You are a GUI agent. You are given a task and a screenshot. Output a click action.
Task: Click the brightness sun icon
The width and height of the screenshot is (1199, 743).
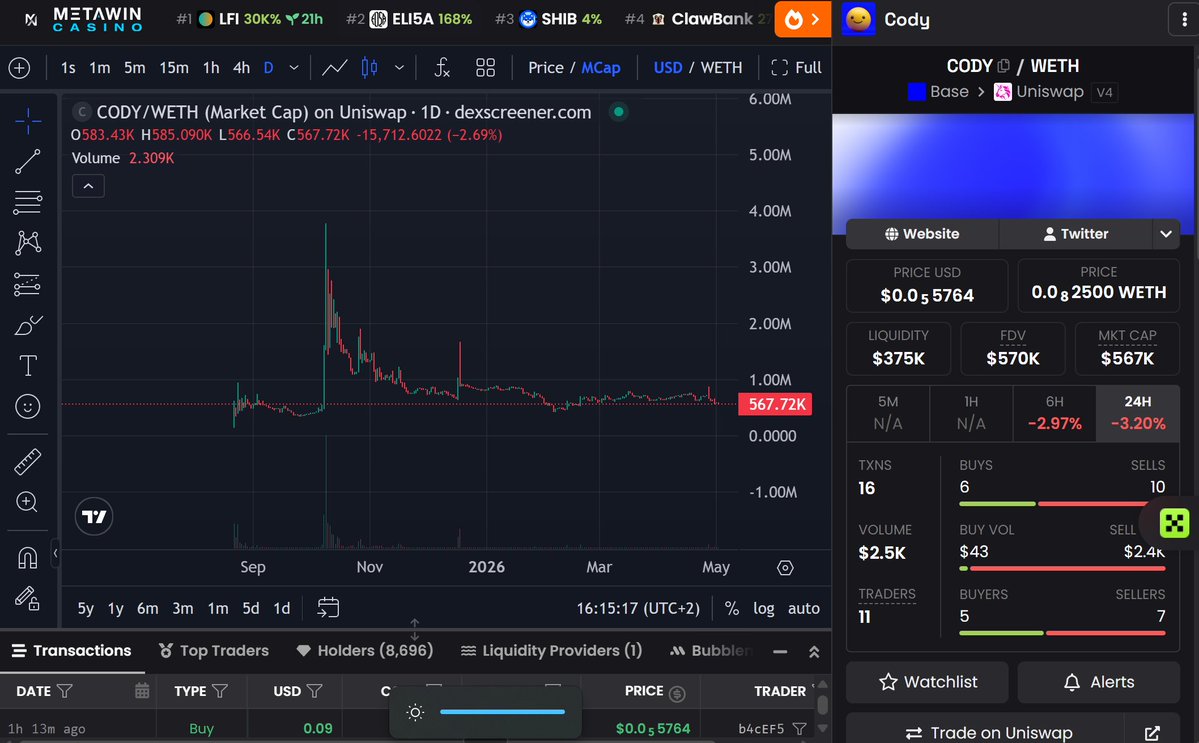[x=415, y=712]
